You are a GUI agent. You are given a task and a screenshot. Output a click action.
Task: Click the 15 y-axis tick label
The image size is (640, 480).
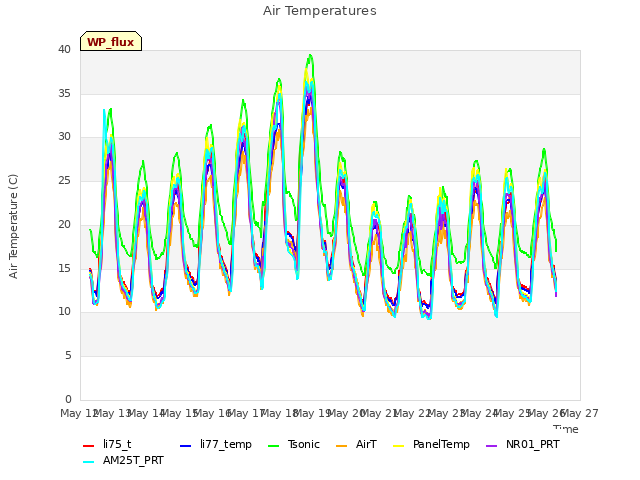pos(64,268)
